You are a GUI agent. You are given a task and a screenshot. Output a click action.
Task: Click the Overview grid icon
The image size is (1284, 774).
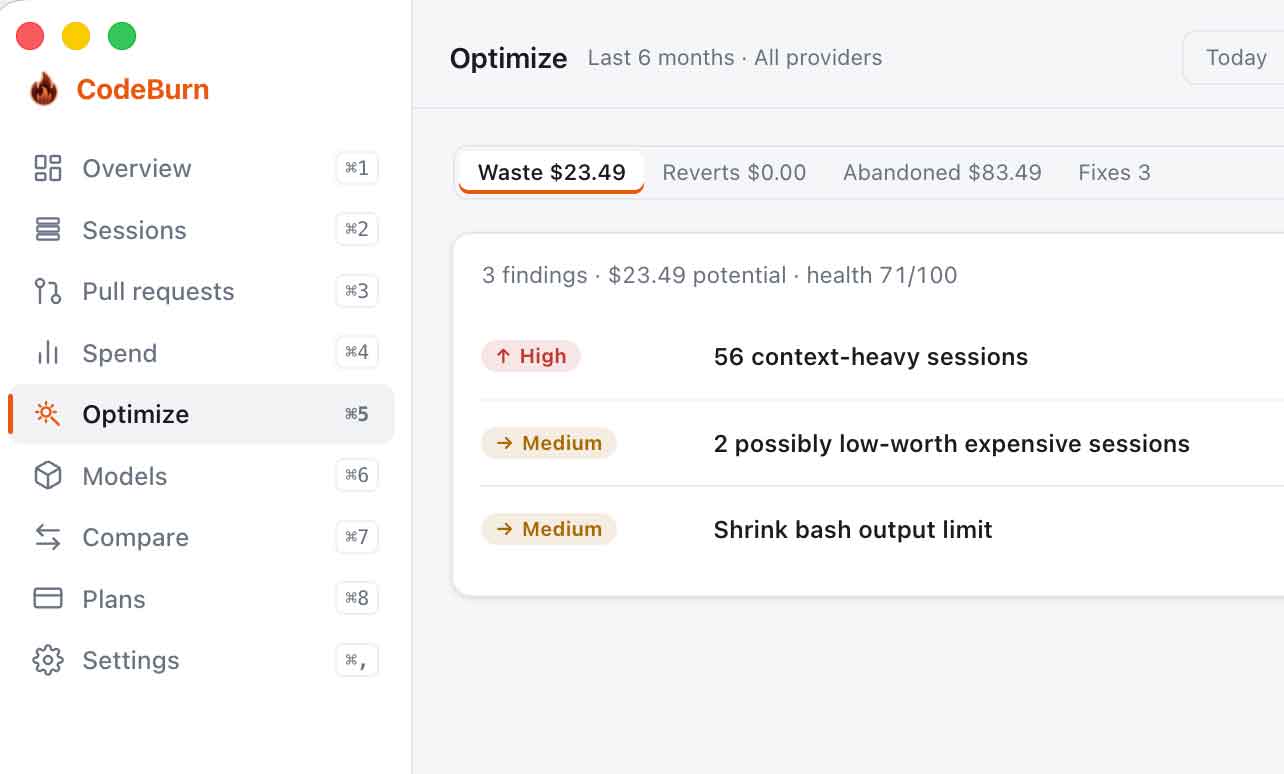coord(48,168)
